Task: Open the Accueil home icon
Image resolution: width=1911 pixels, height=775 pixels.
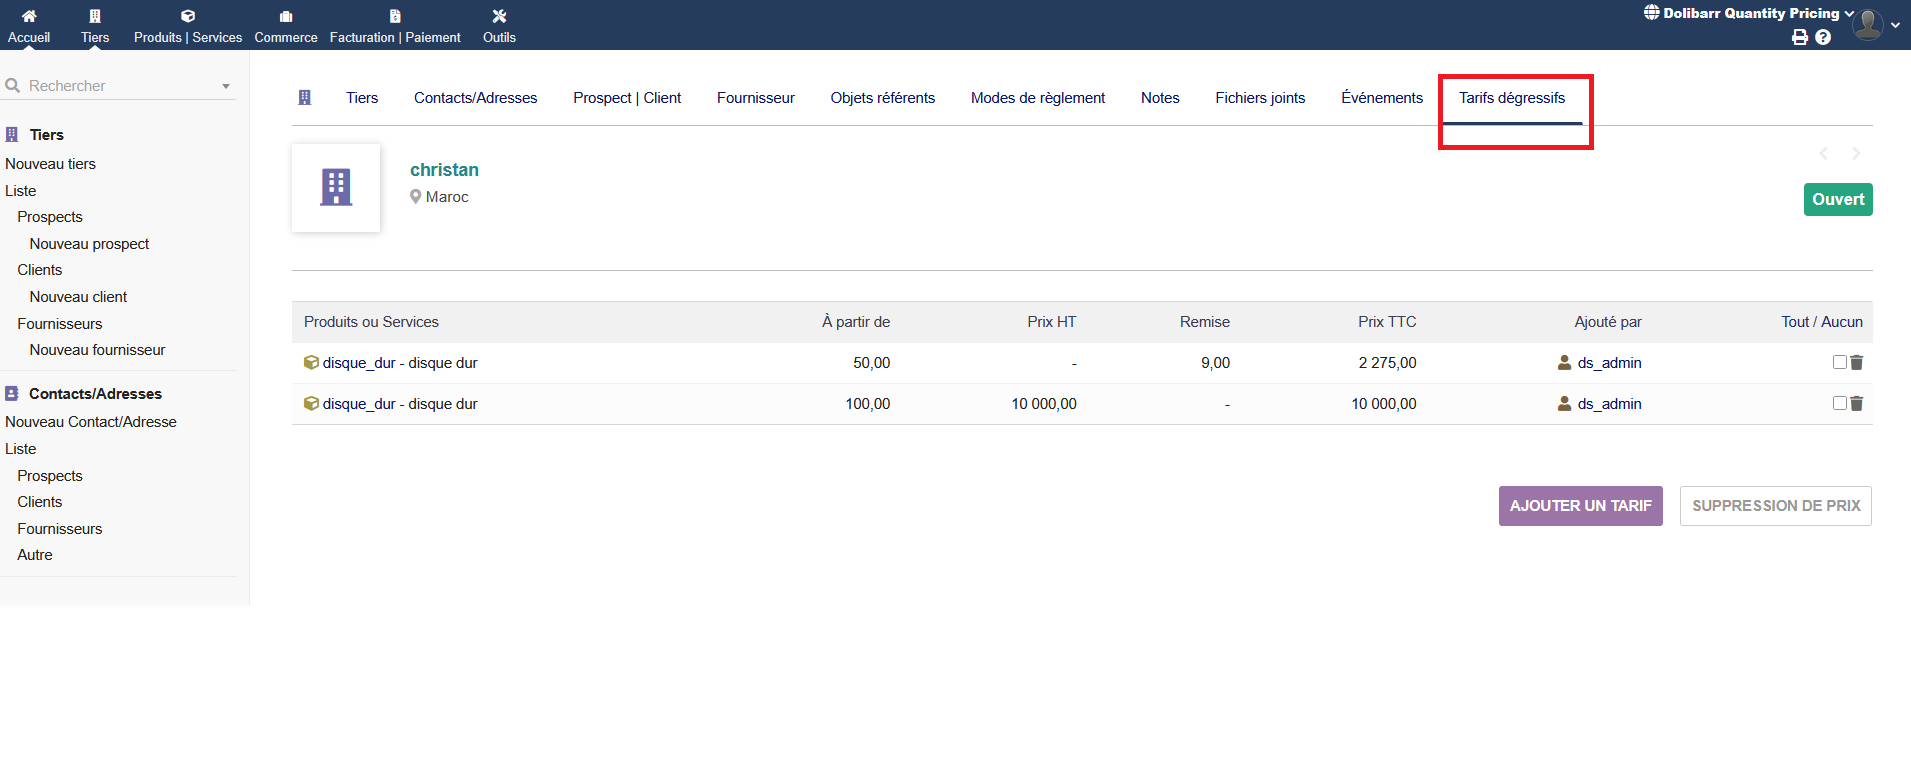Action: pyautogui.click(x=29, y=16)
